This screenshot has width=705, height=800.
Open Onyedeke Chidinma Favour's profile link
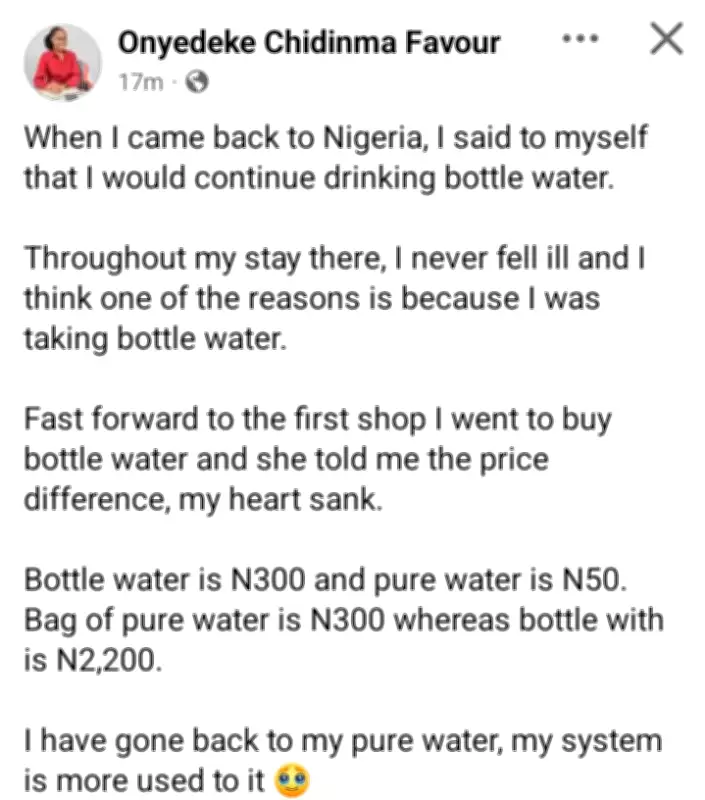click(x=308, y=42)
